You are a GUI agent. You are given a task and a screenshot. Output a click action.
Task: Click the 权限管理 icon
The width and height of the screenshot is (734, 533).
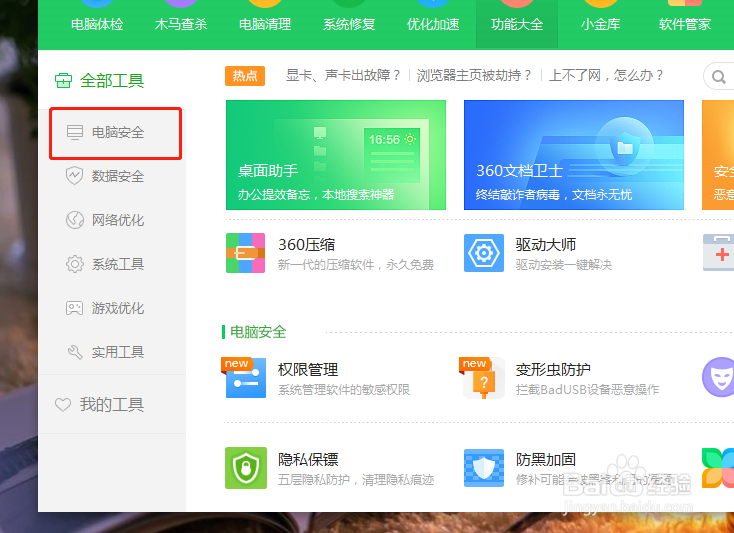(244, 377)
